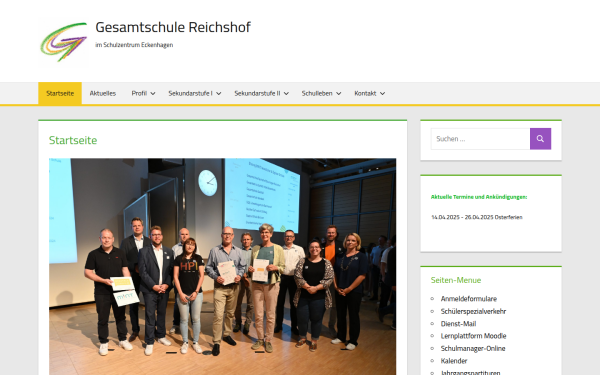Click the im Schulzentrum Eckenhagen tagline
Viewport: 600px width, 375px height.
134,45
